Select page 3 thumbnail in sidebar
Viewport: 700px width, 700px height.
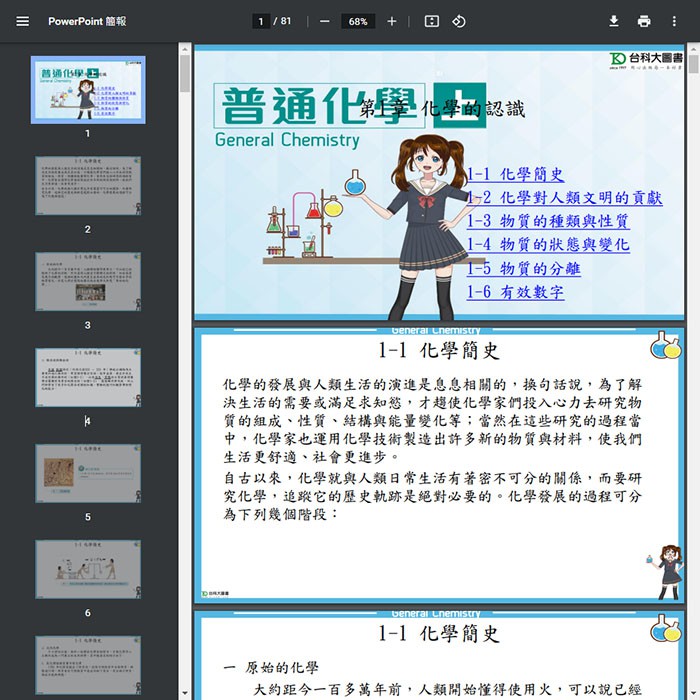coord(88,281)
